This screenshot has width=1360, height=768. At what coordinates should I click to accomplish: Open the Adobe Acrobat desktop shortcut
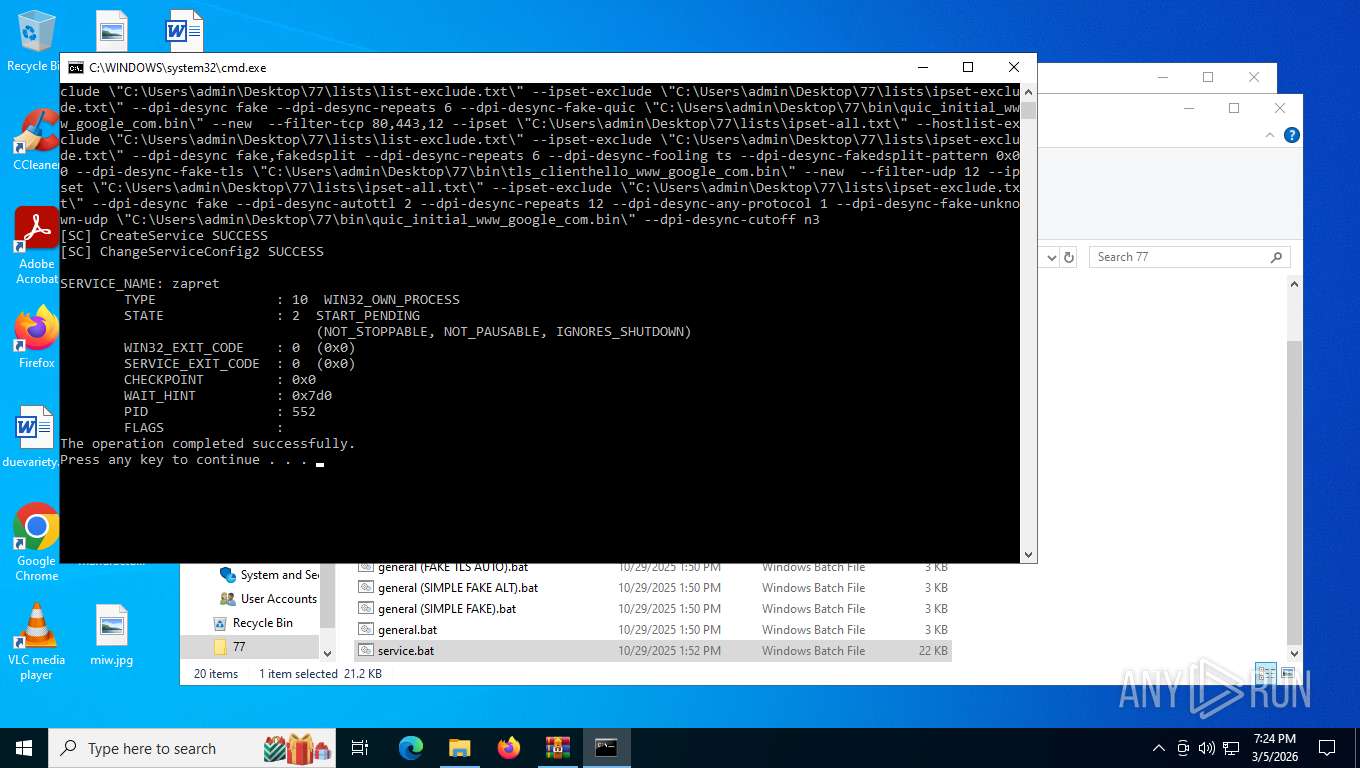pos(36,246)
